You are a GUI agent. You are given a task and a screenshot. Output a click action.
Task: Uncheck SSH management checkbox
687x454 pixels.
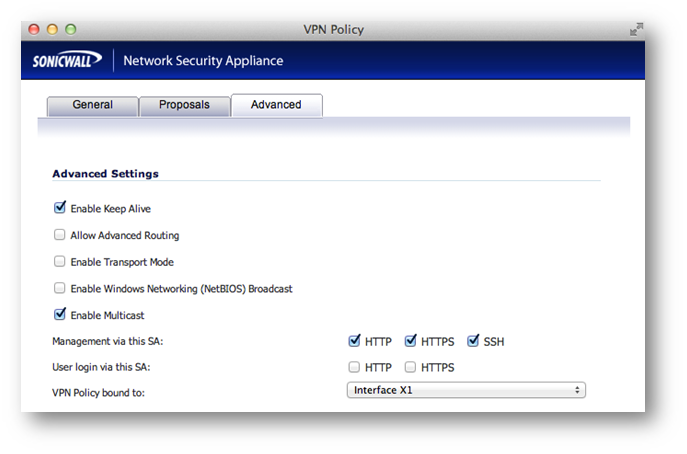(x=473, y=342)
